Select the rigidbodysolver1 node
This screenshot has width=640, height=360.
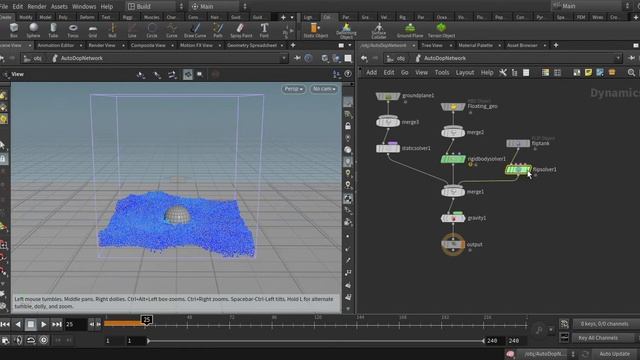pyautogui.click(x=453, y=159)
